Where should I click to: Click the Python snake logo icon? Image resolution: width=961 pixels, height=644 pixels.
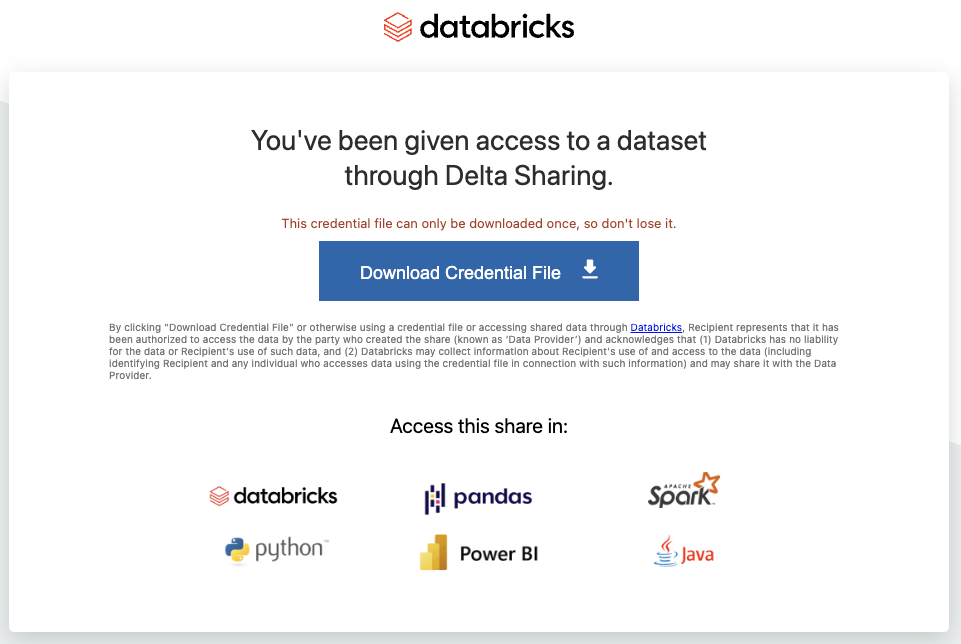click(237, 550)
